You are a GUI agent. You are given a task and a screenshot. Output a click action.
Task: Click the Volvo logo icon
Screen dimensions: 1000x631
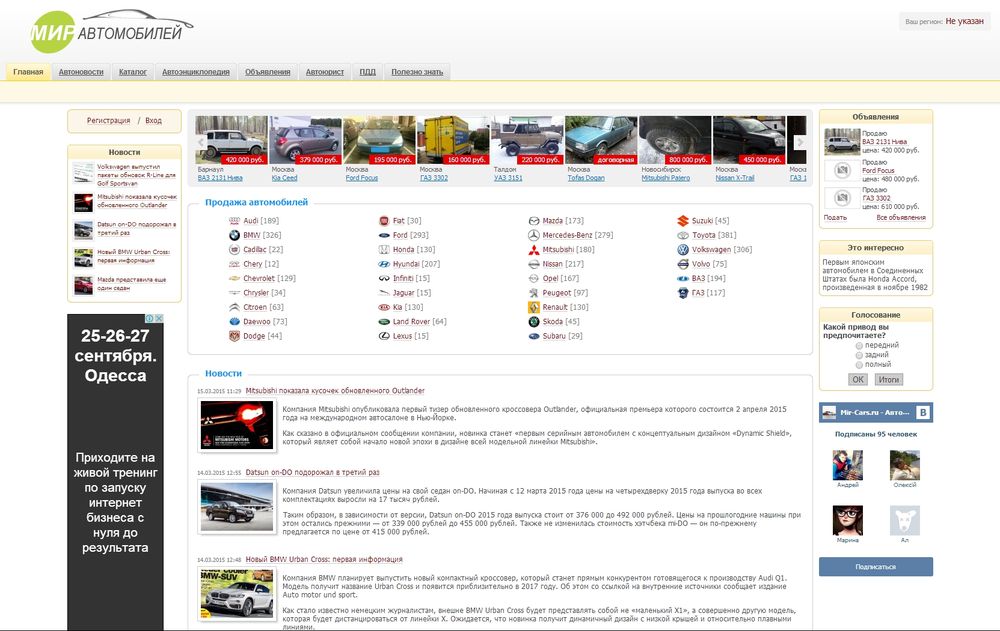[x=683, y=264]
